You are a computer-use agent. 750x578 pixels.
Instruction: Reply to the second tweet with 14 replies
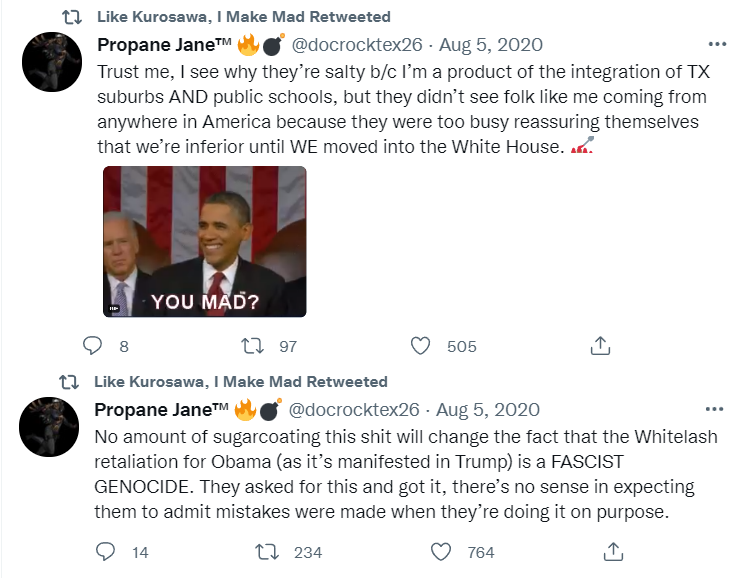pyautogui.click(x=107, y=552)
